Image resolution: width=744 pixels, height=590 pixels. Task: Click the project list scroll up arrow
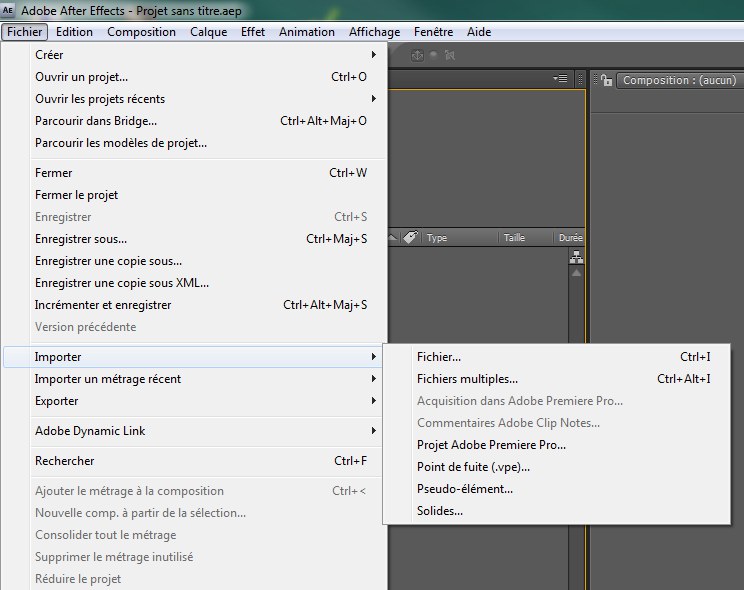click(576, 273)
